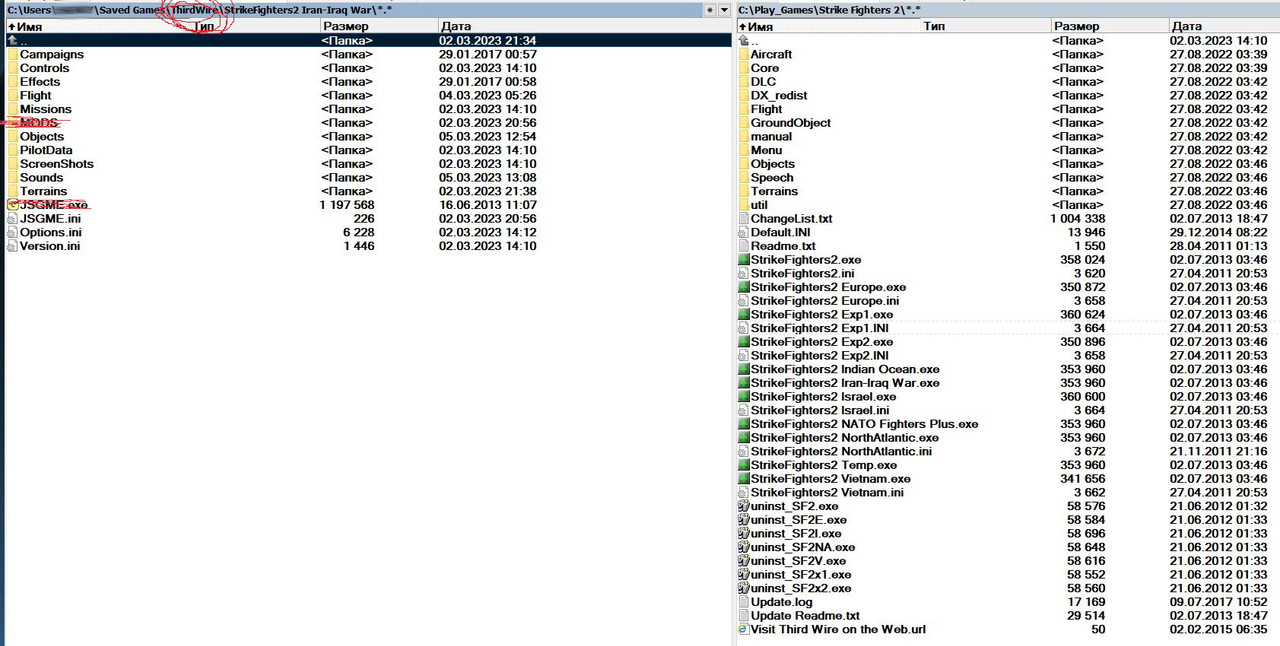Select the Flight folder name in left pane

[36, 96]
